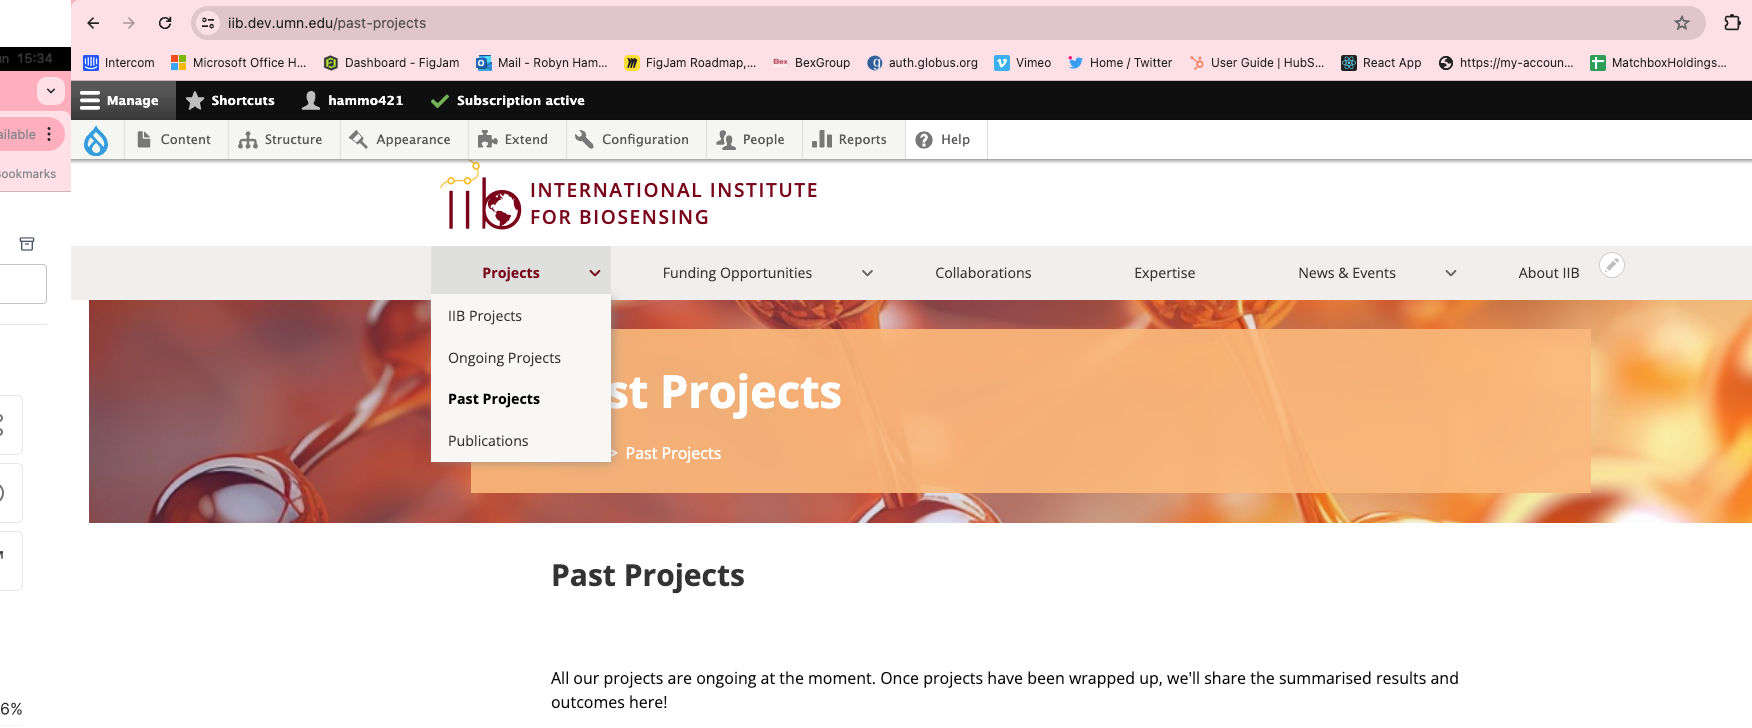Expand the News & Events chevron

(x=1451, y=273)
